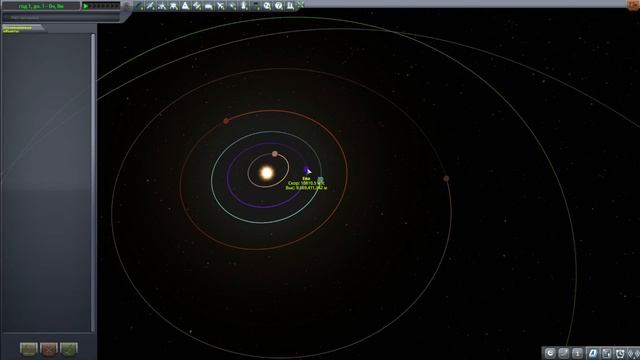640x360 pixels.
Task: Toggle the first vessel-type filter with the diagonal slash
Action: (x=139, y=6)
